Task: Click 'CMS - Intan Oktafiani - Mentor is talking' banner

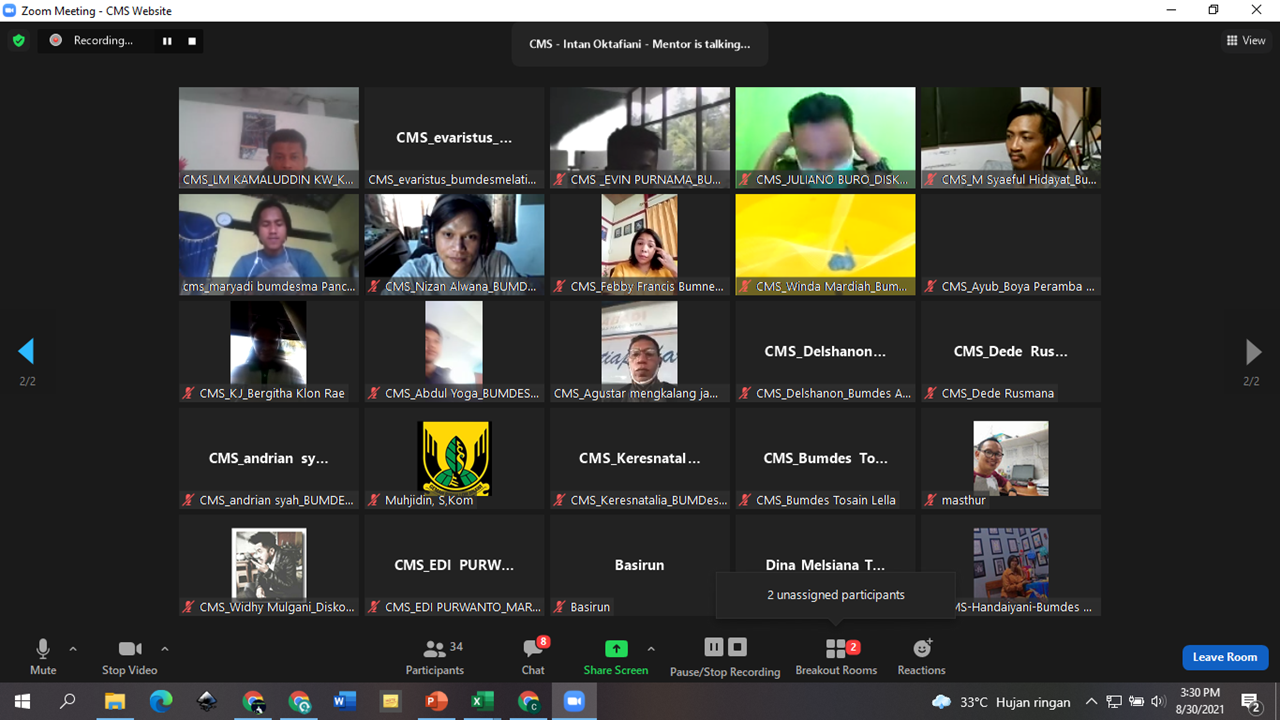Action: [640, 44]
